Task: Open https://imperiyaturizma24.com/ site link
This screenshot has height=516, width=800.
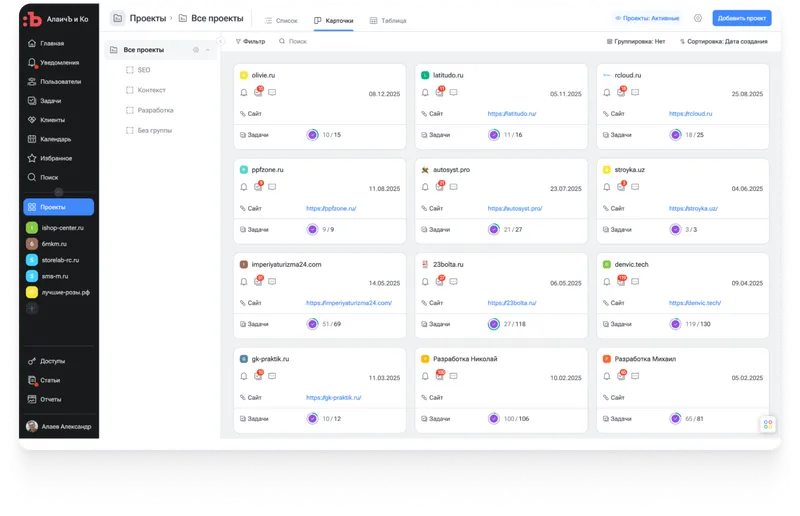Action: tap(349, 303)
